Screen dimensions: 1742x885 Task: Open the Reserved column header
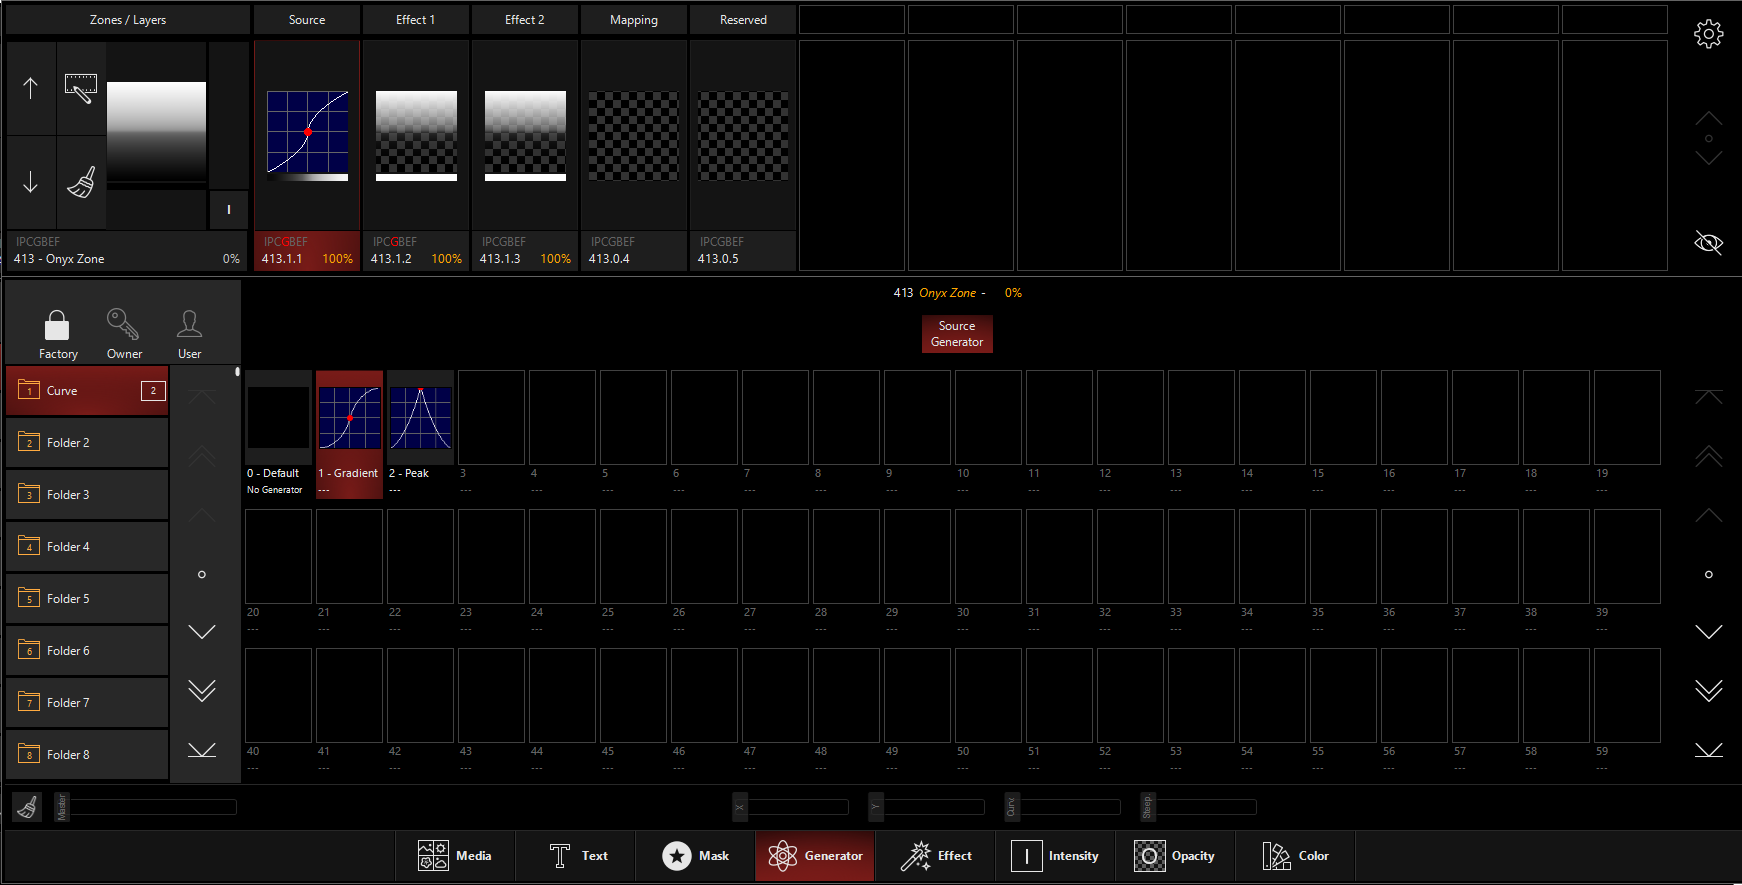[743, 20]
